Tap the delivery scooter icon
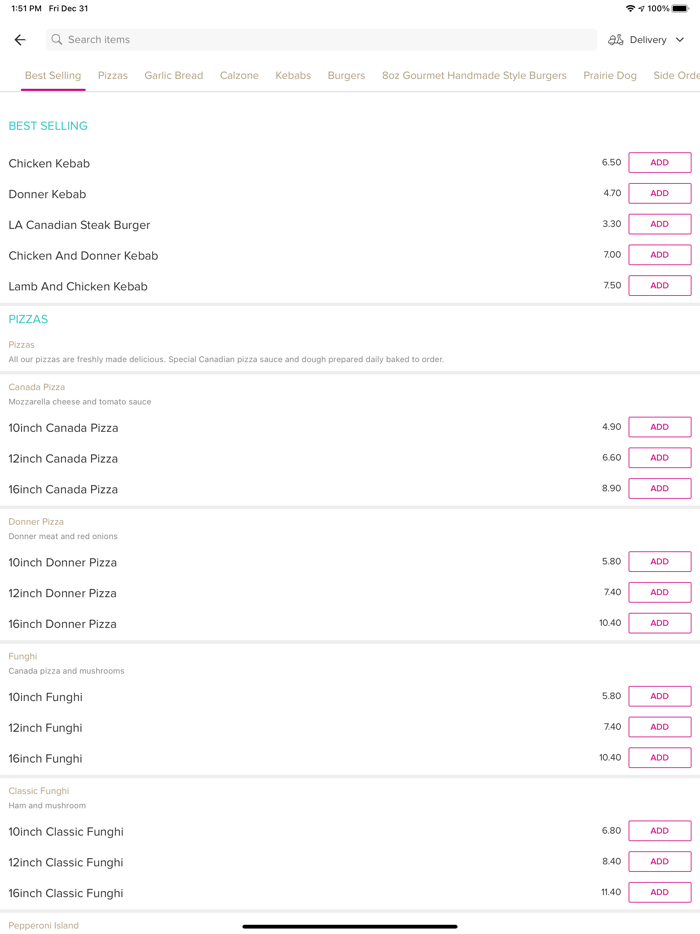700x934 pixels. pos(616,40)
